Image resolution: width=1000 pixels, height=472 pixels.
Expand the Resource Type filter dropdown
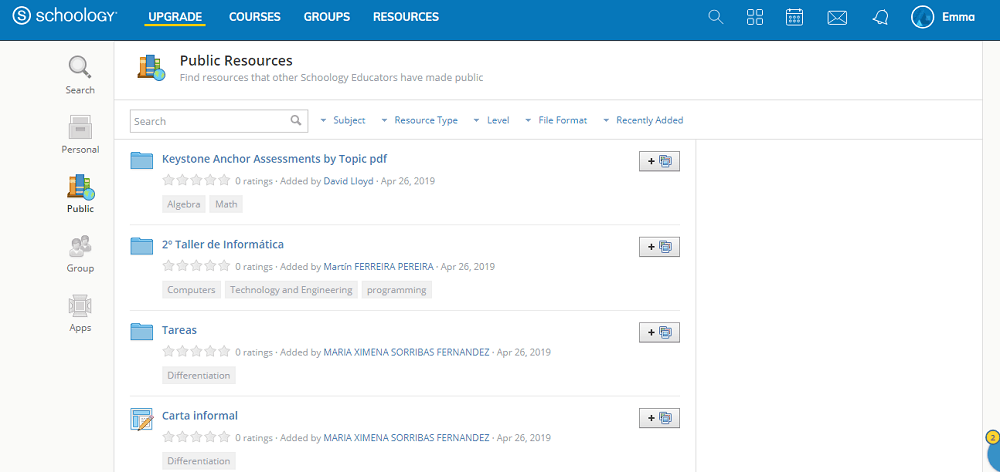419,120
